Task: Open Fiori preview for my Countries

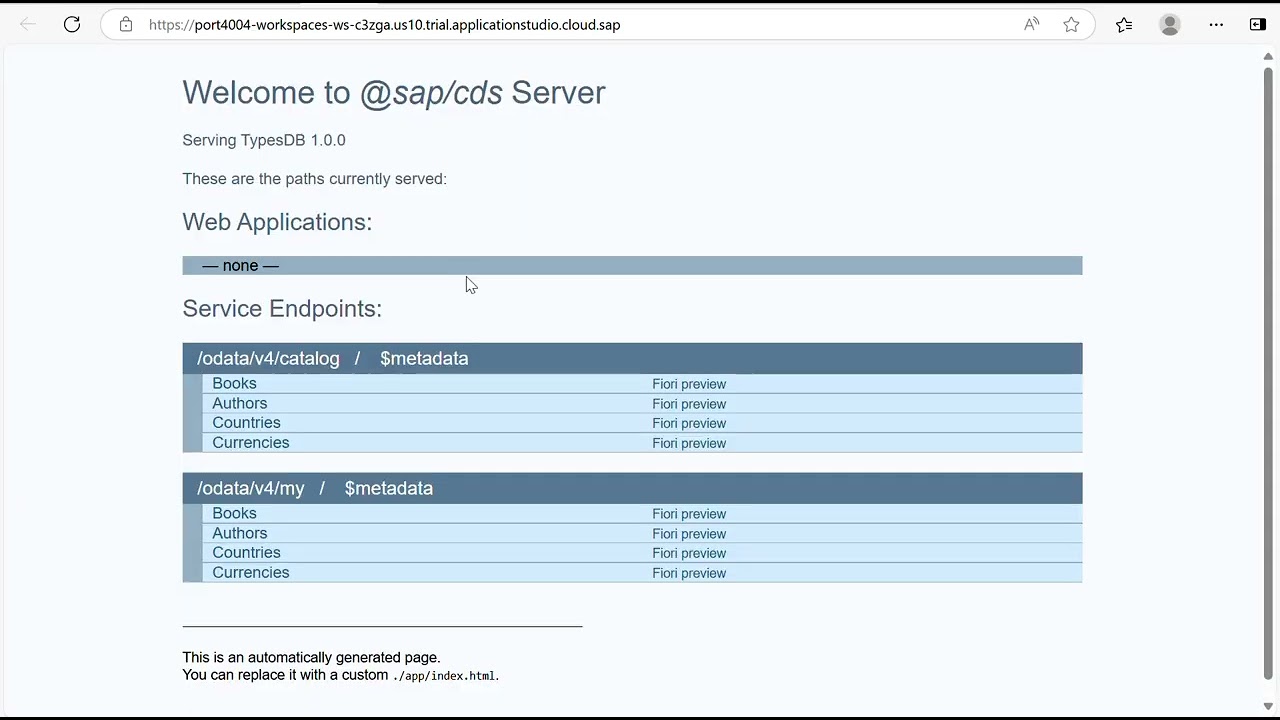Action: tap(689, 553)
